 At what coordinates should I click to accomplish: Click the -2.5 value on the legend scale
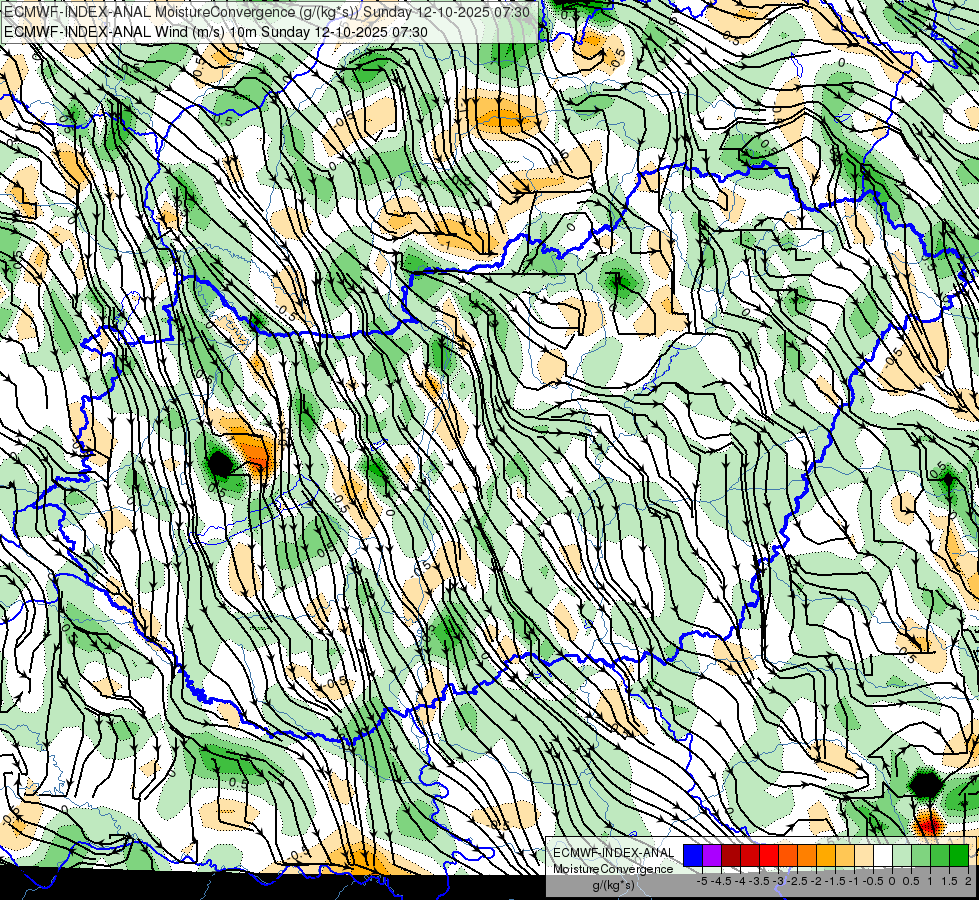[x=798, y=881]
